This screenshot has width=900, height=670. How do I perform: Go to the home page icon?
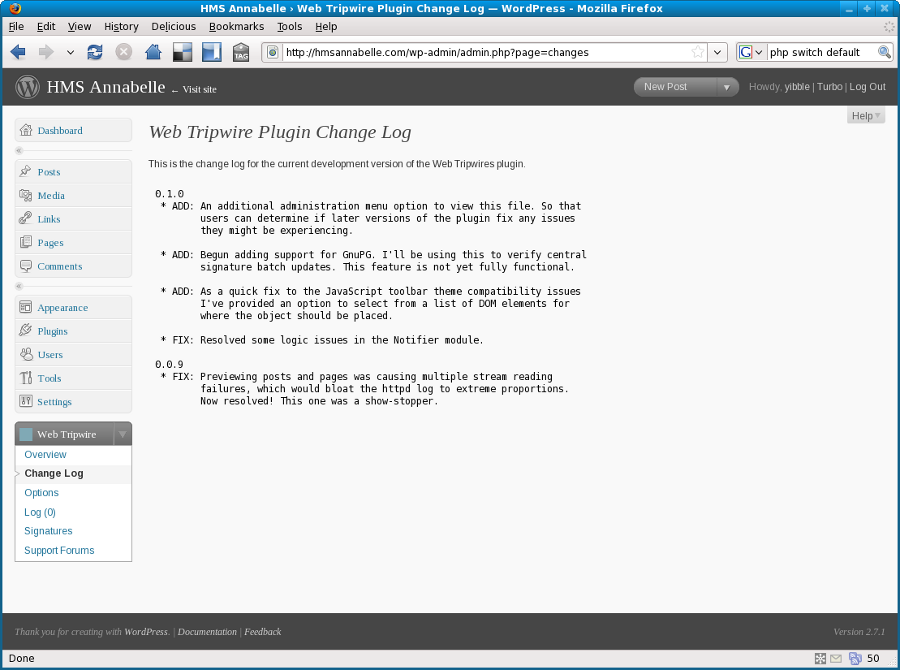click(x=153, y=52)
